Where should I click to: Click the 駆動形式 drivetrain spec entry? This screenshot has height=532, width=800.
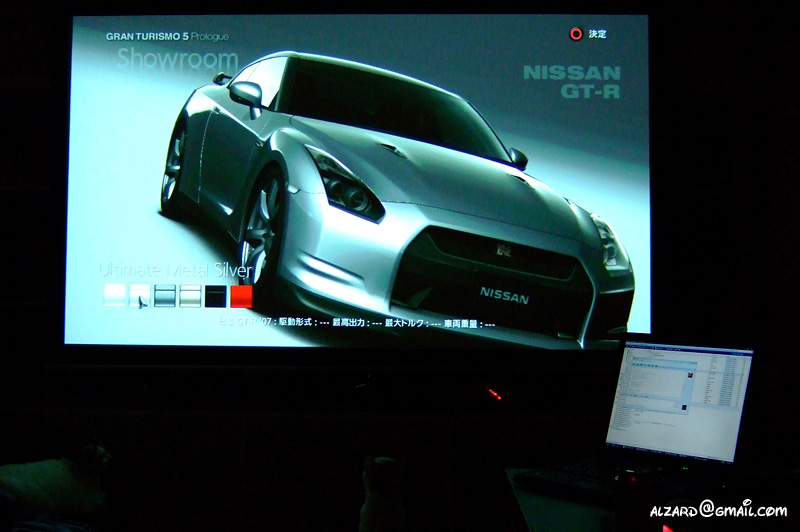click(303, 323)
